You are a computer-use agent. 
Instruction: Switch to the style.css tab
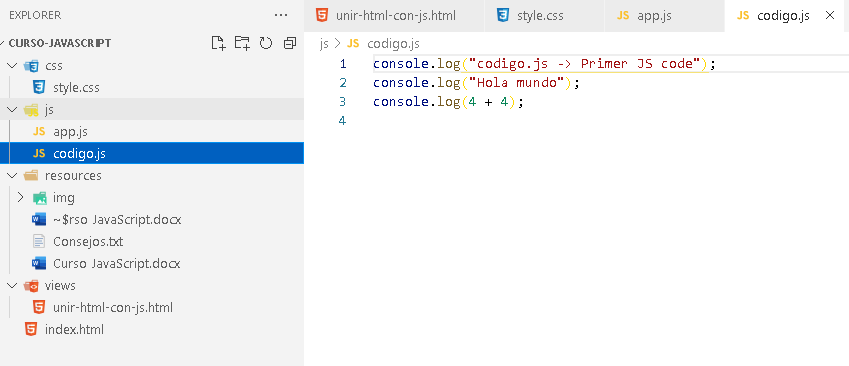tap(544, 16)
